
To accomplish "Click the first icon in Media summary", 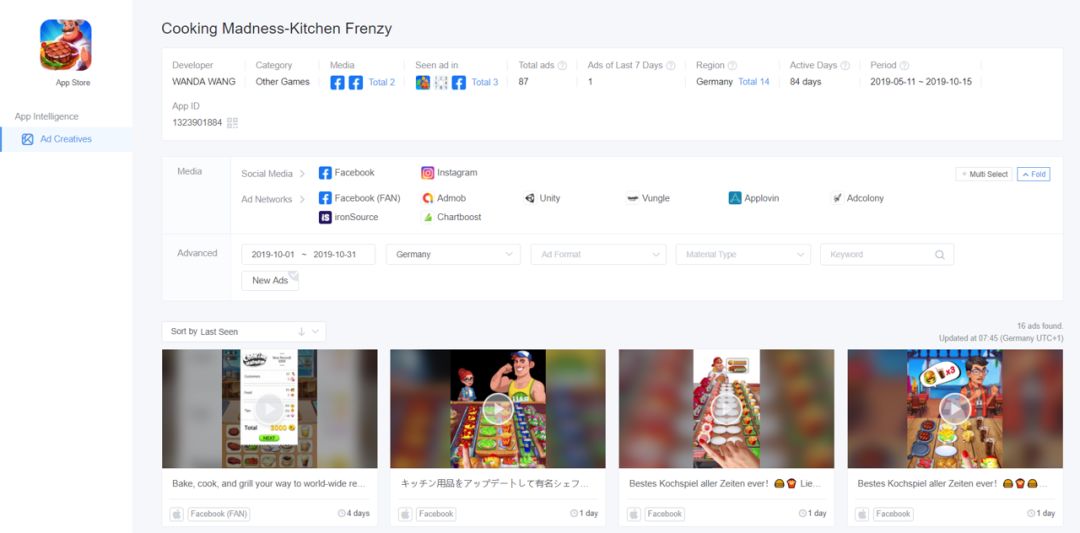I will (x=338, y=83).
